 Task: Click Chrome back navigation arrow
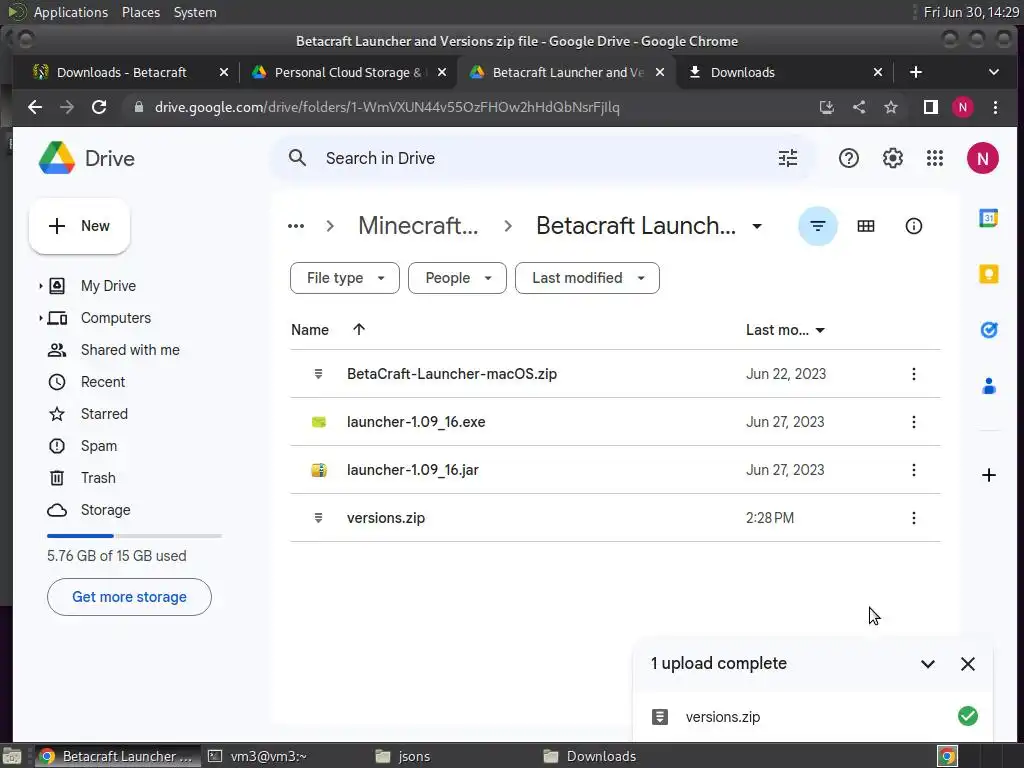tap(35, 107)
